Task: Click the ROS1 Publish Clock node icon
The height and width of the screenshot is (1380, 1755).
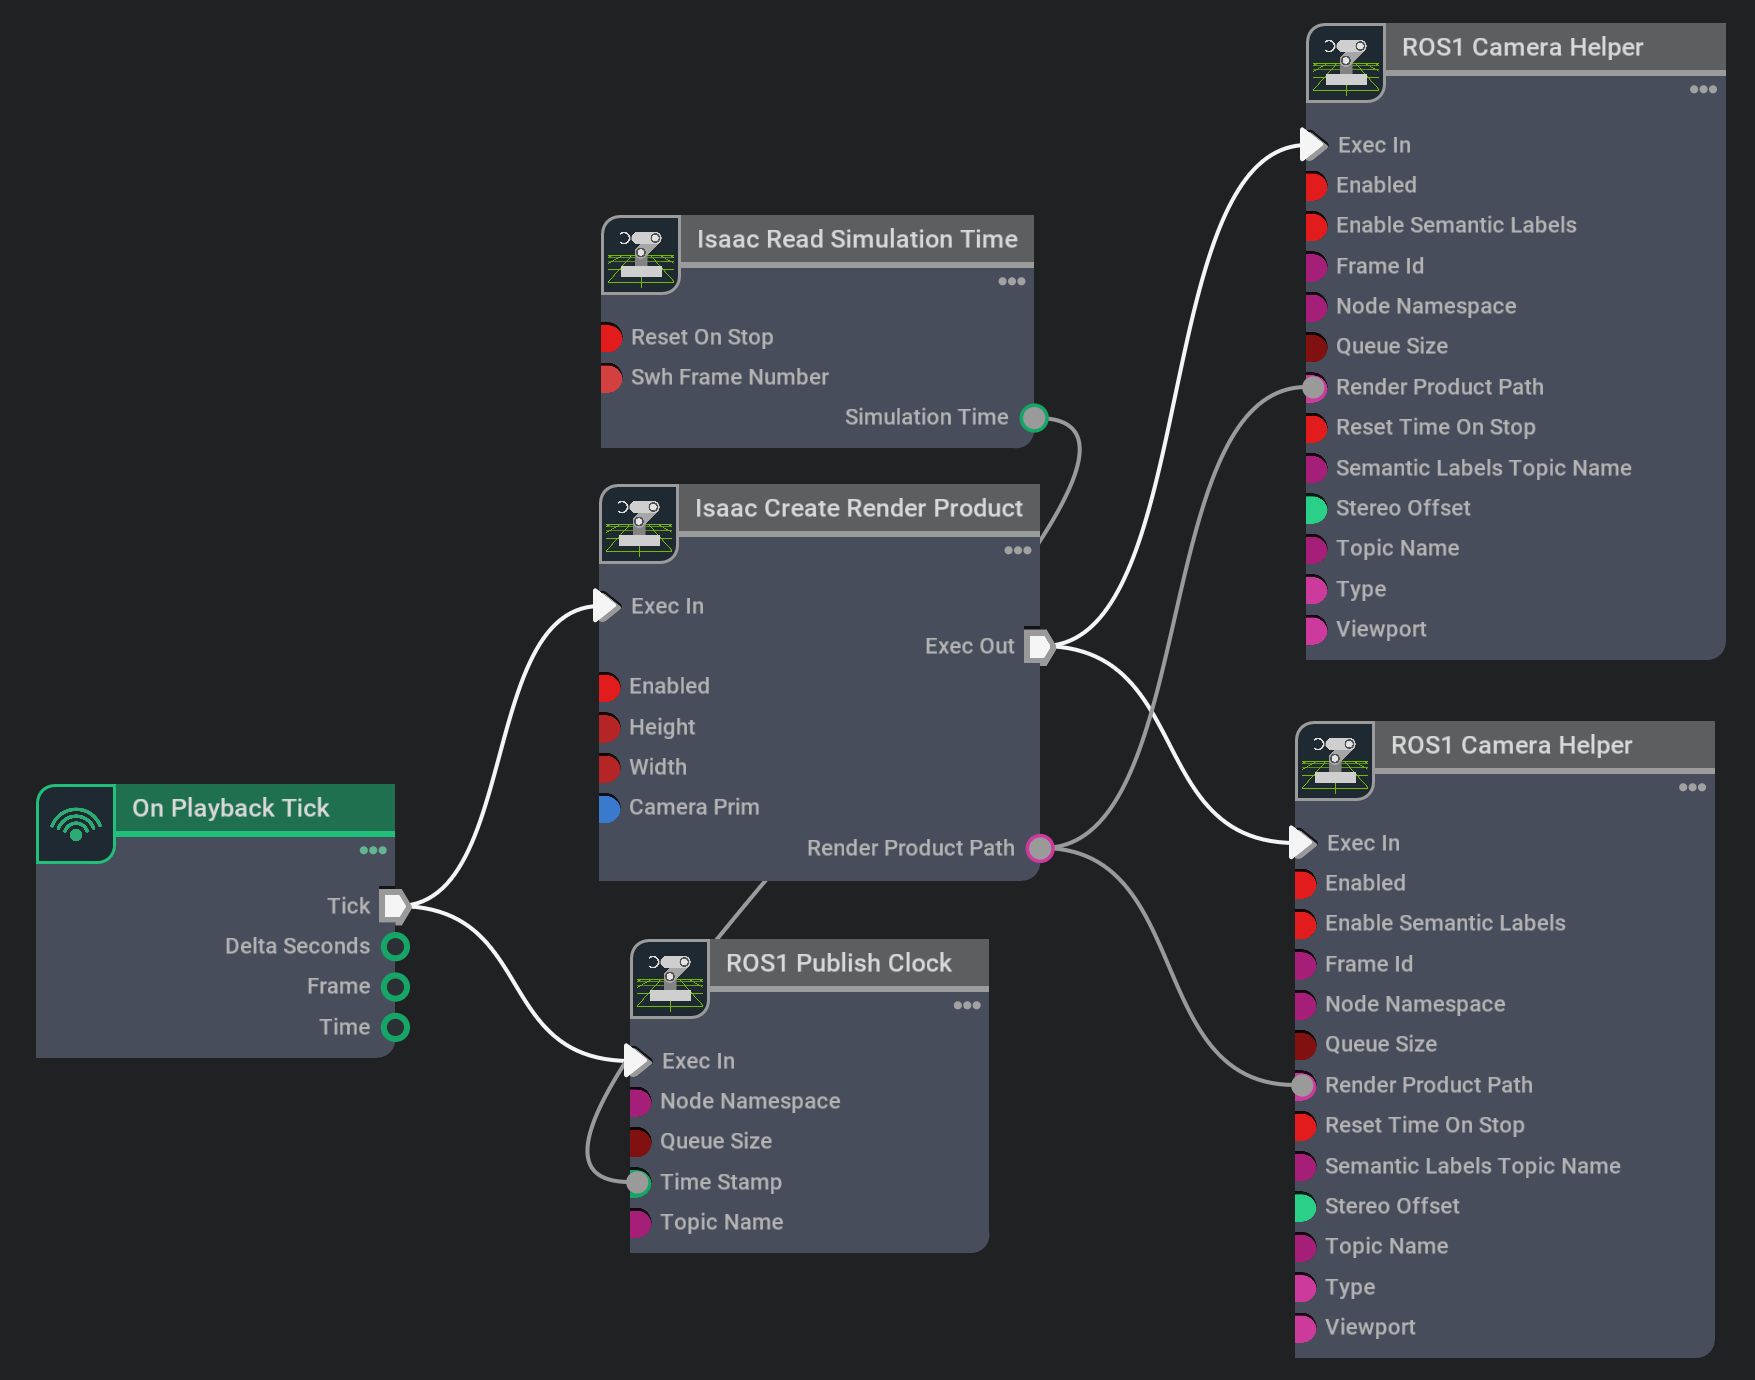Action: (670, 979)
